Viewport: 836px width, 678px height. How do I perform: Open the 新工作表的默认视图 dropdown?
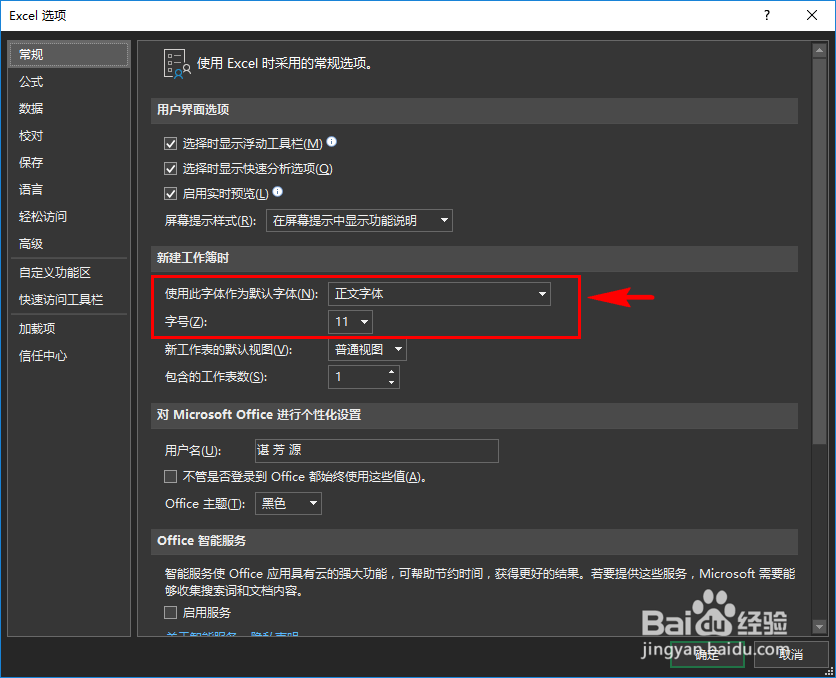click(397, 349)
